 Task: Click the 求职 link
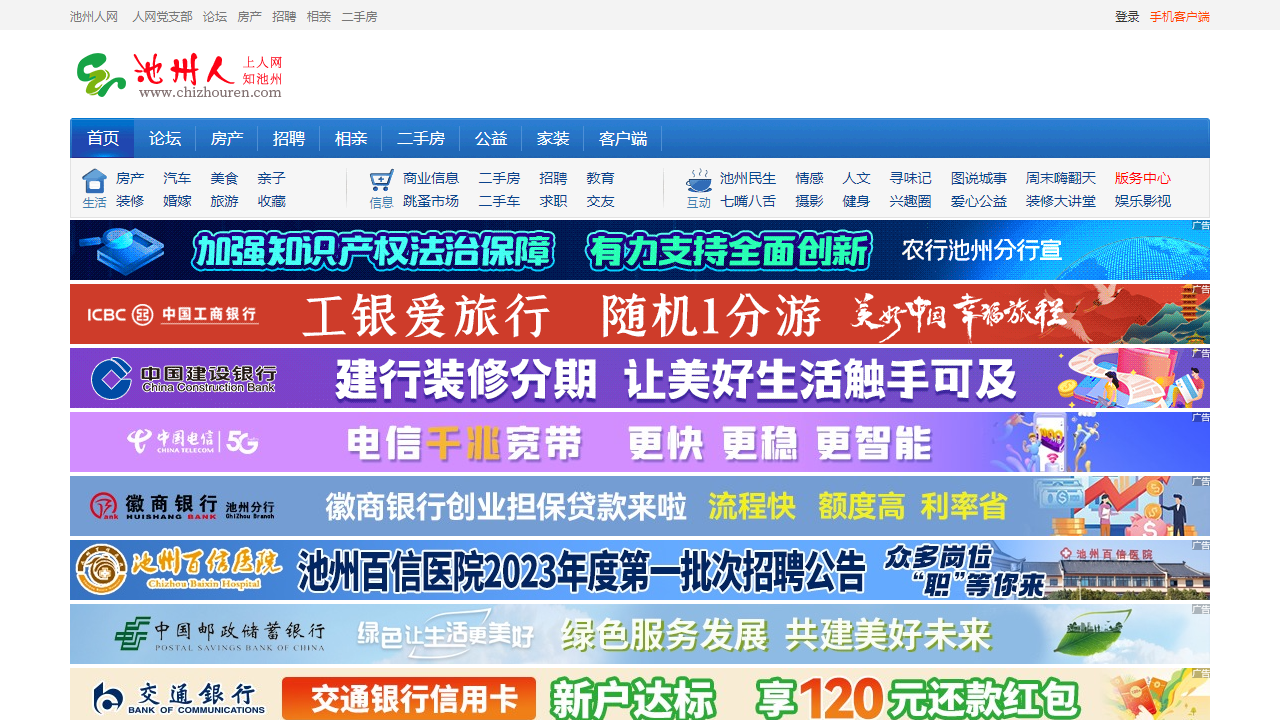click(553, 201)
